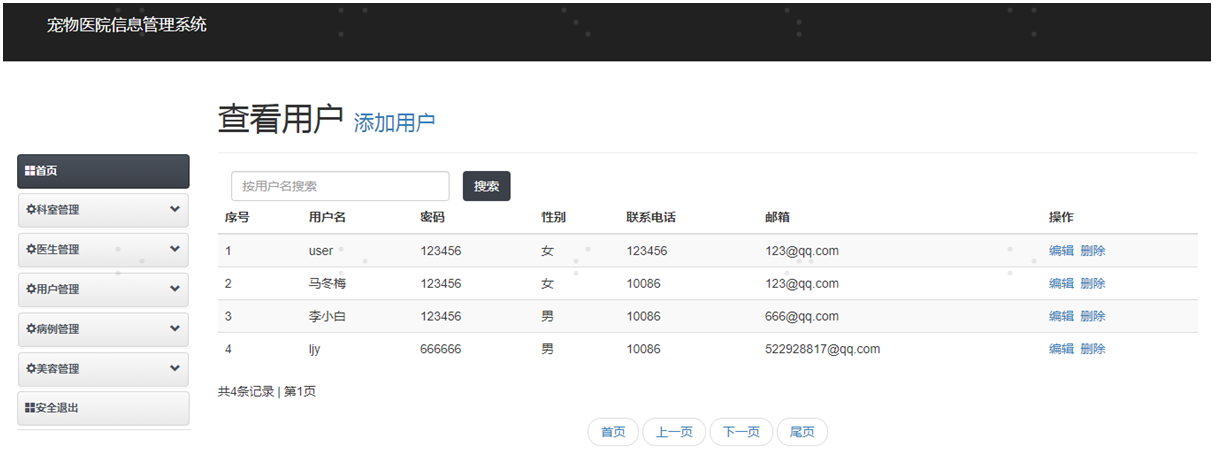Click the email 666@qq.com
Screen dimensions: 1213x460
[802, 316]
